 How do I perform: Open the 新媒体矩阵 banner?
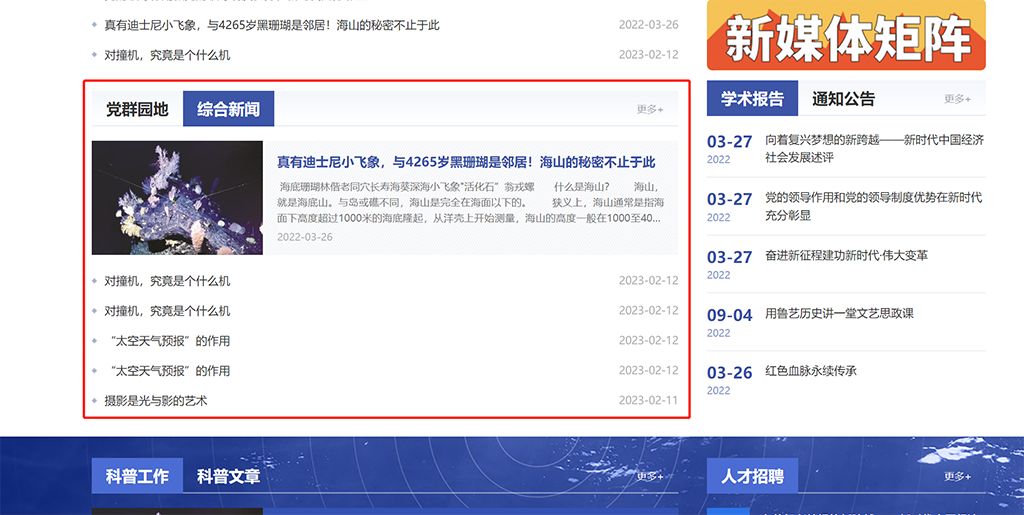coord(846,35)
